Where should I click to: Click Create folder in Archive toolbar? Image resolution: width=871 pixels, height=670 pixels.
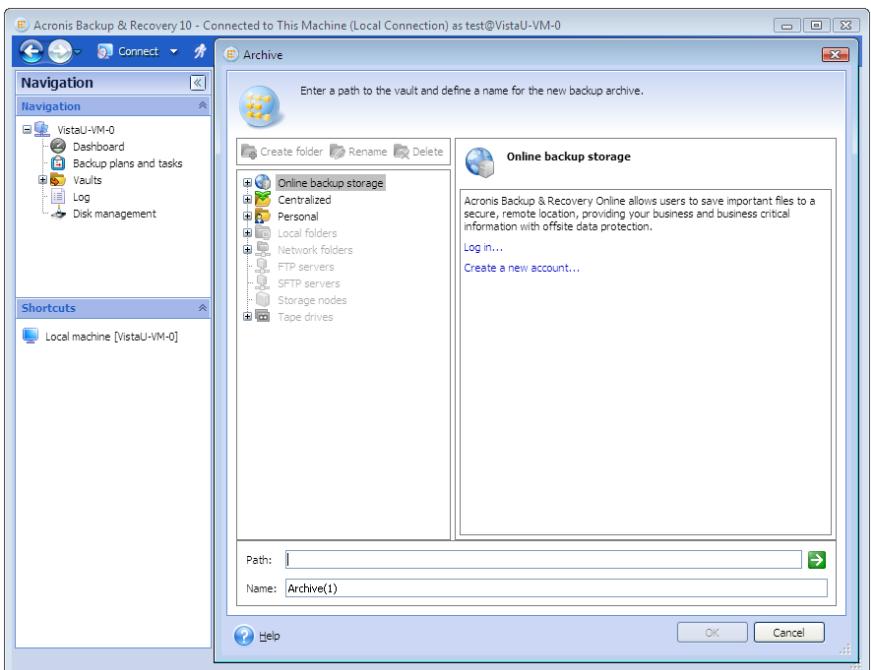(x=282, y=152)
